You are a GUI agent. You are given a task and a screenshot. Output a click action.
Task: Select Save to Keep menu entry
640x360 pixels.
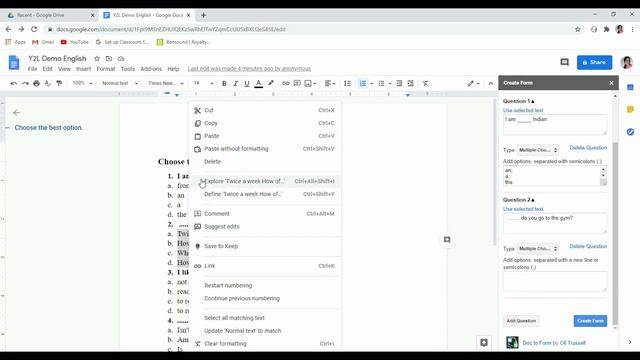pyautogui.click(x=264, y=246)
